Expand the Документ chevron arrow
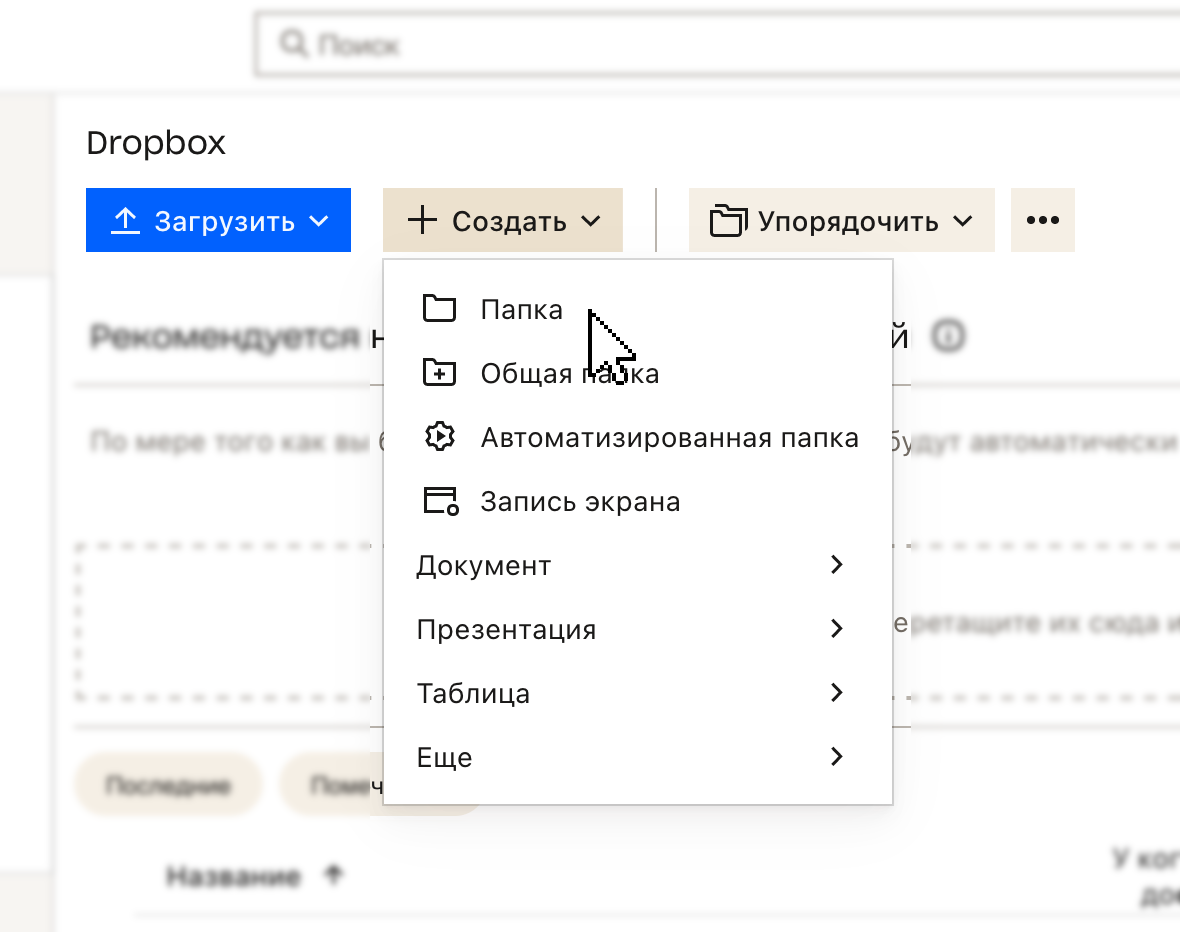The image size is (1180, 932). [836, 565]
